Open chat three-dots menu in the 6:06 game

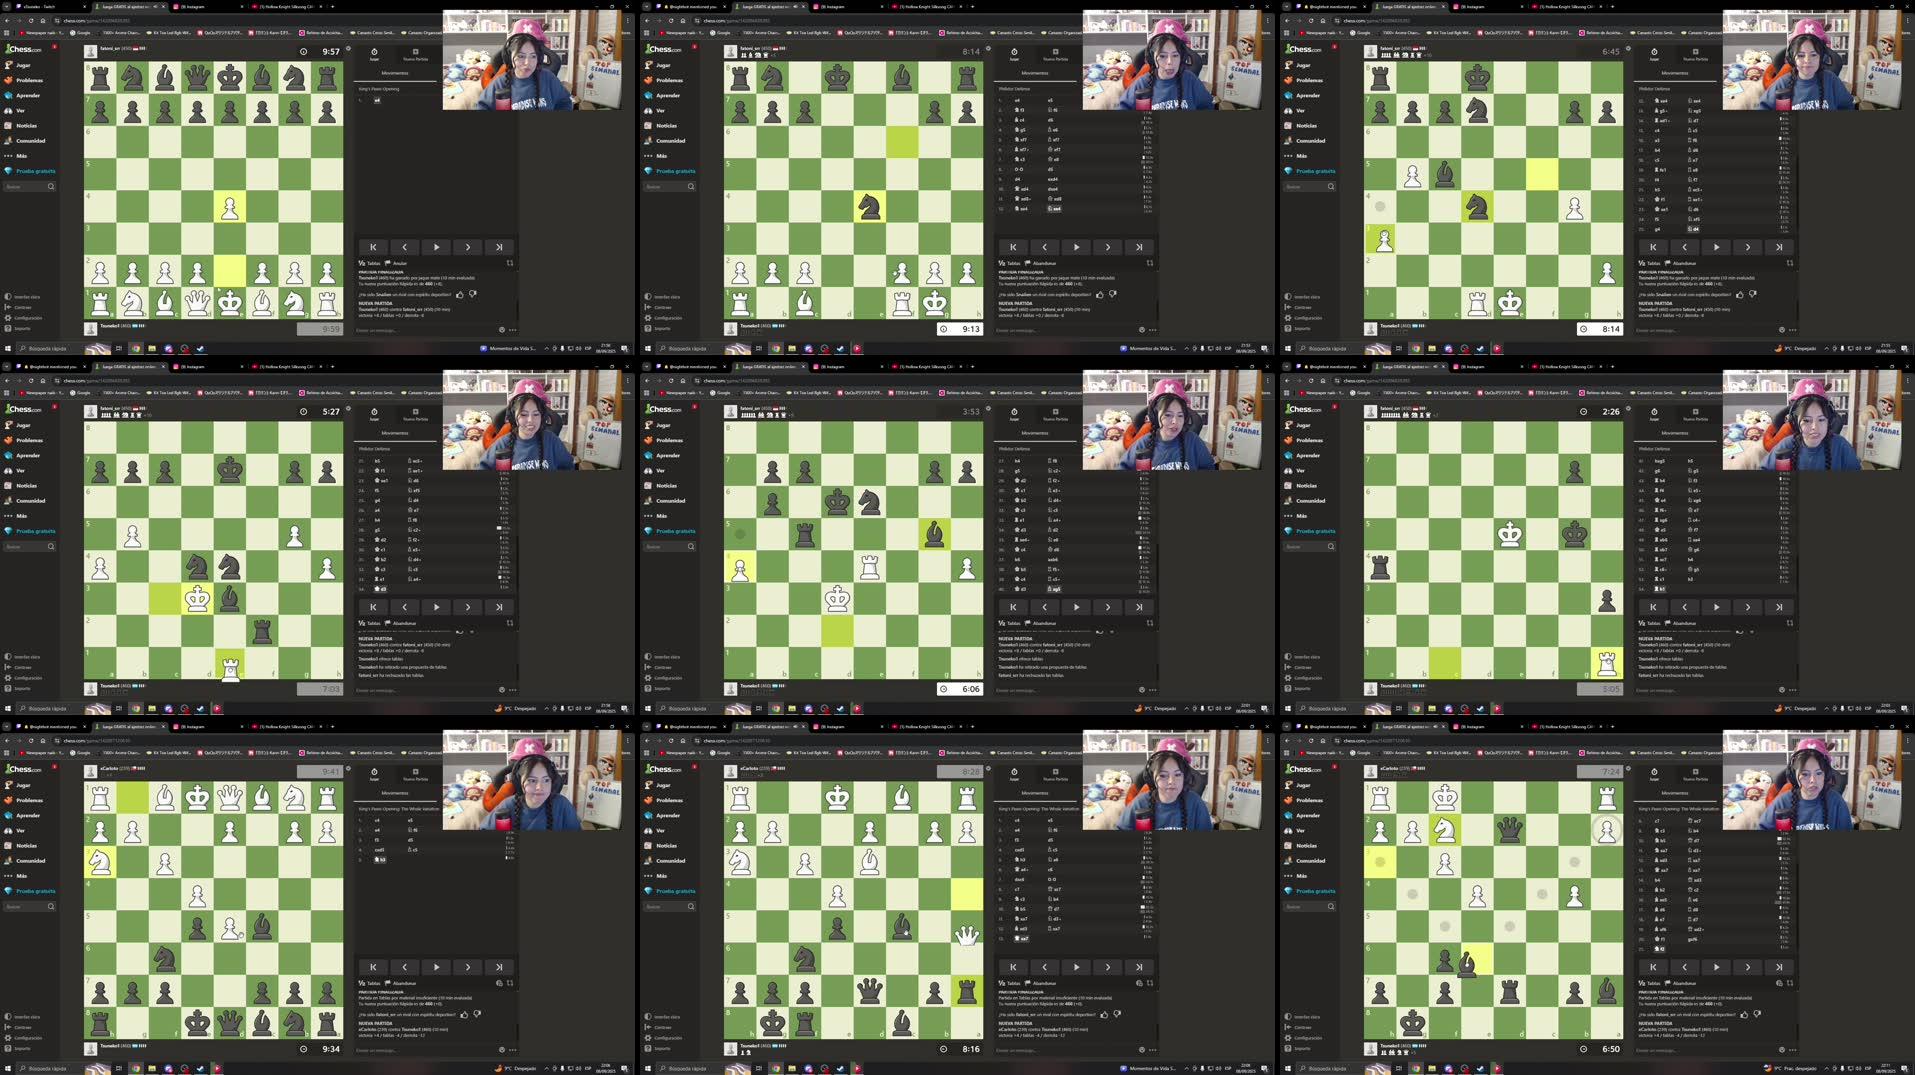(1153, 689)
